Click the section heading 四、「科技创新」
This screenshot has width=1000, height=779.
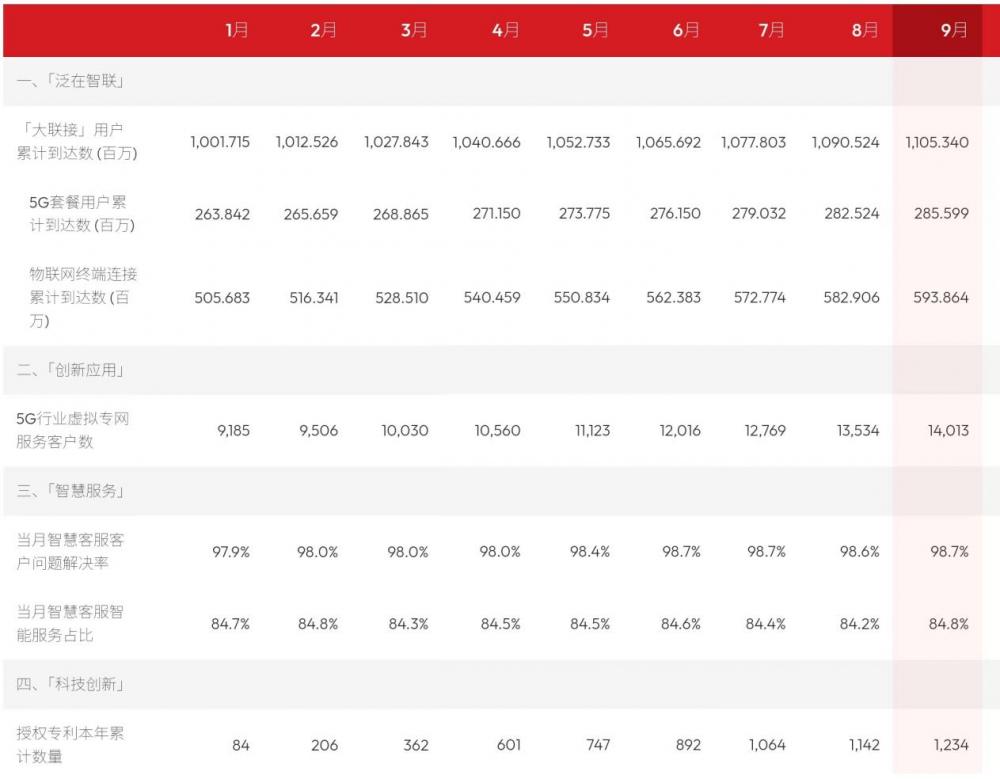tap(70, 684)
